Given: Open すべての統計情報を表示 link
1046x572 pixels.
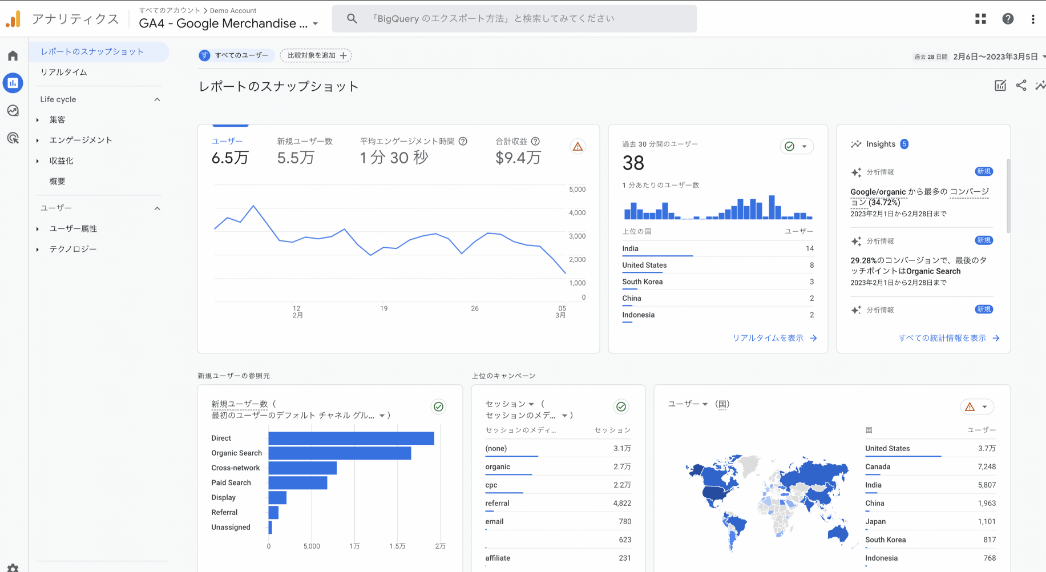Looking at the screenshot, I should pyautogui.click(x=949, y=338).
